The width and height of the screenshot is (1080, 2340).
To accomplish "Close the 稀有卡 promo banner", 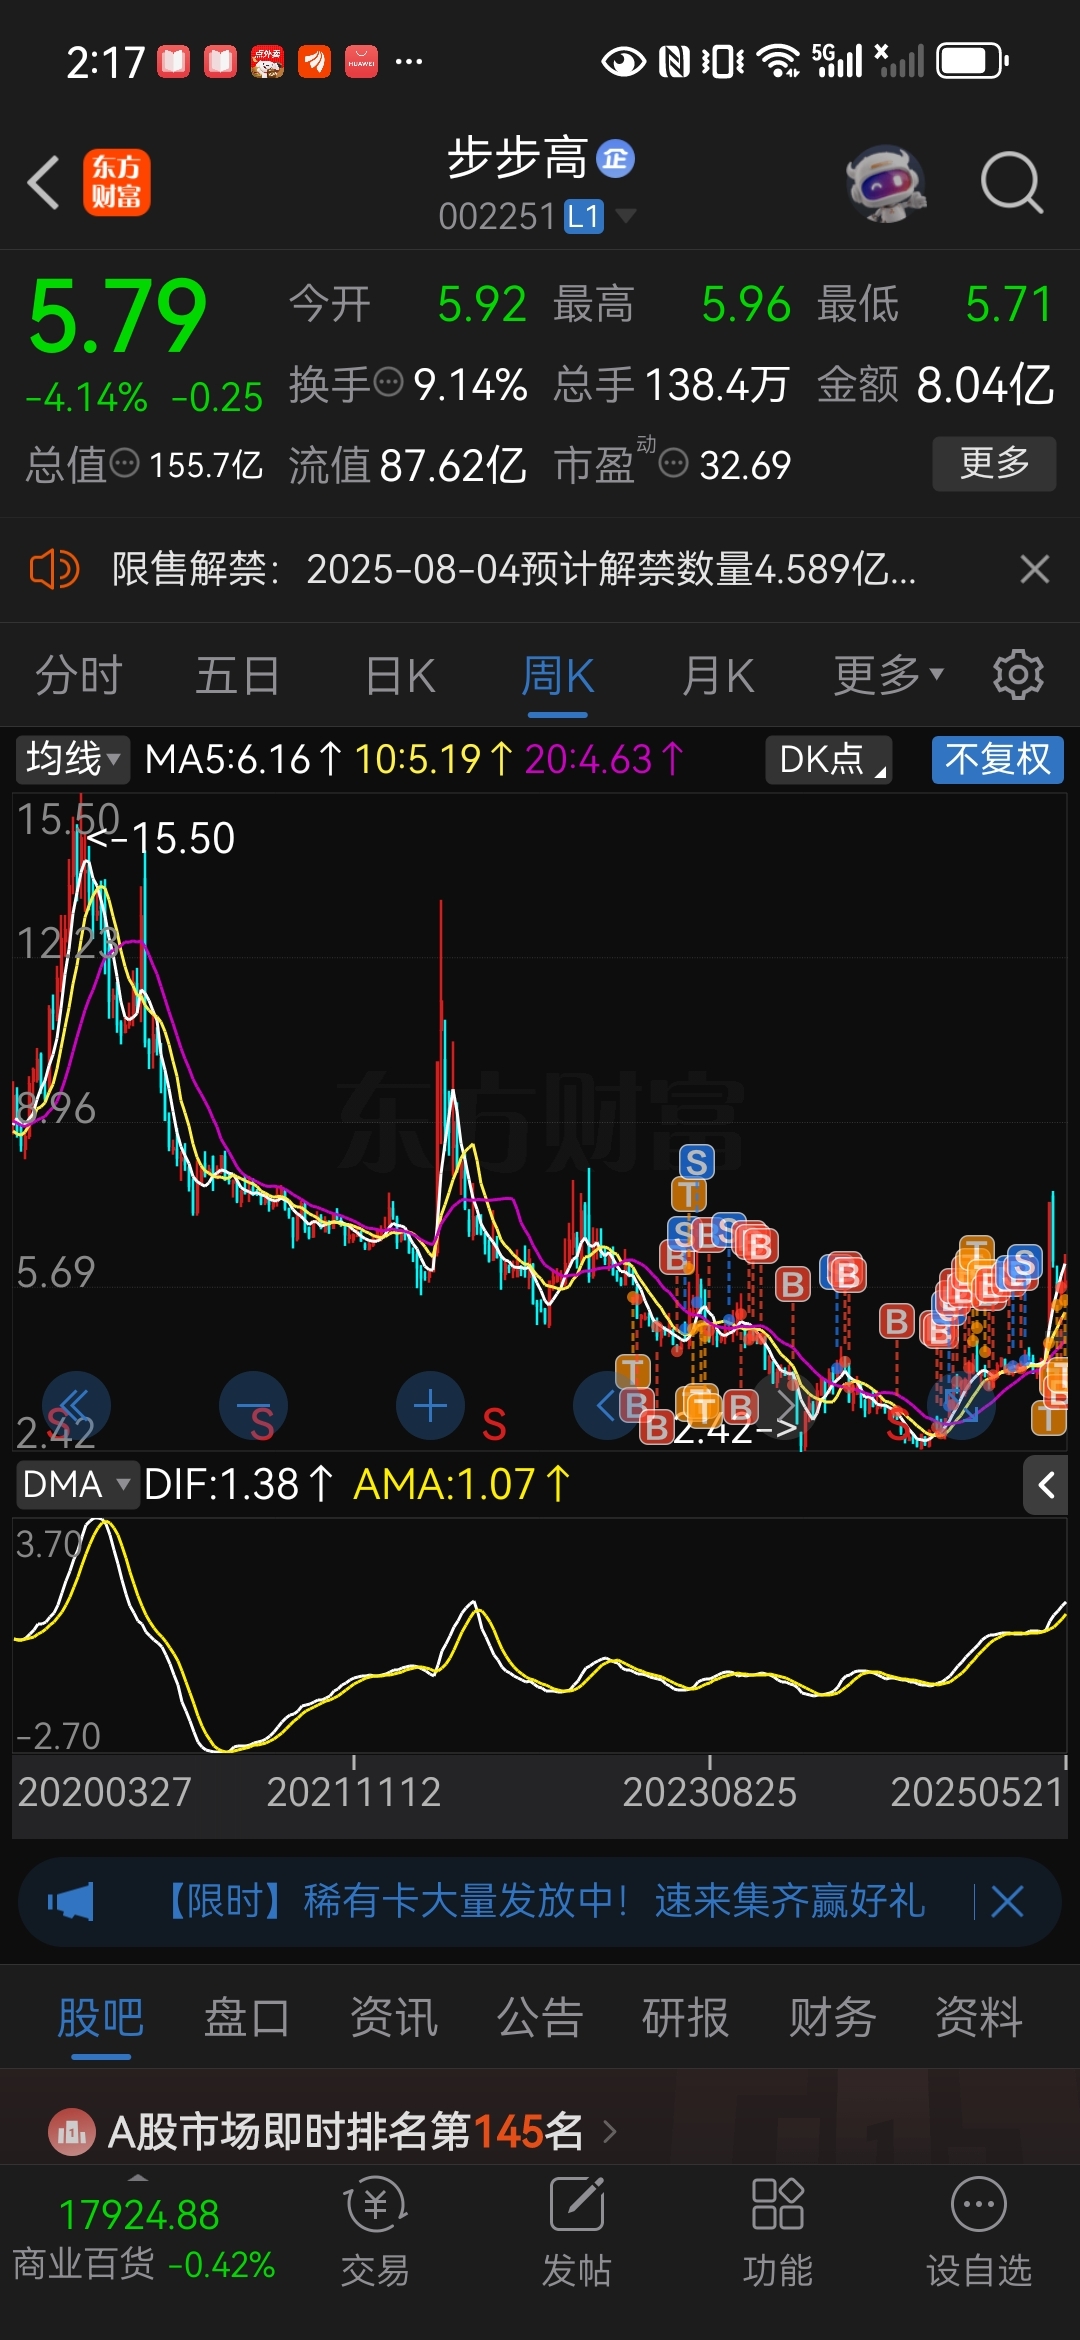I will point(1007,1901).
